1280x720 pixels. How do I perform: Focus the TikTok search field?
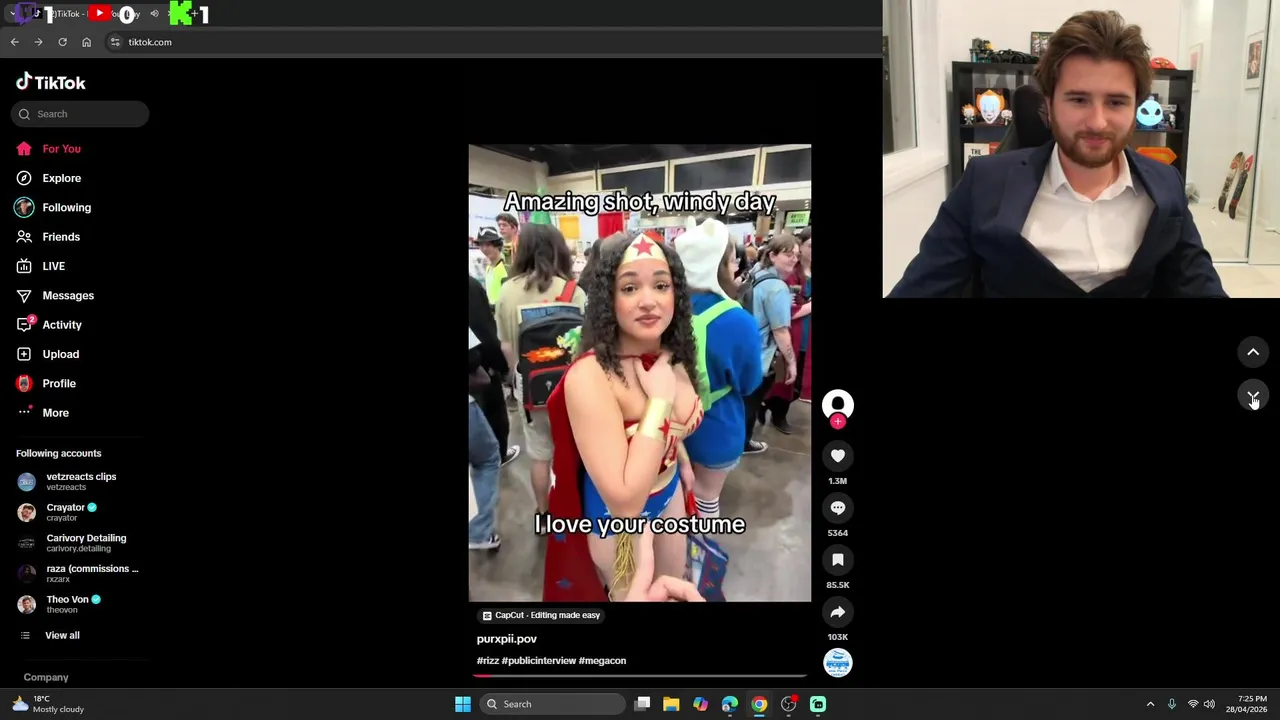(x=80, y=114)
